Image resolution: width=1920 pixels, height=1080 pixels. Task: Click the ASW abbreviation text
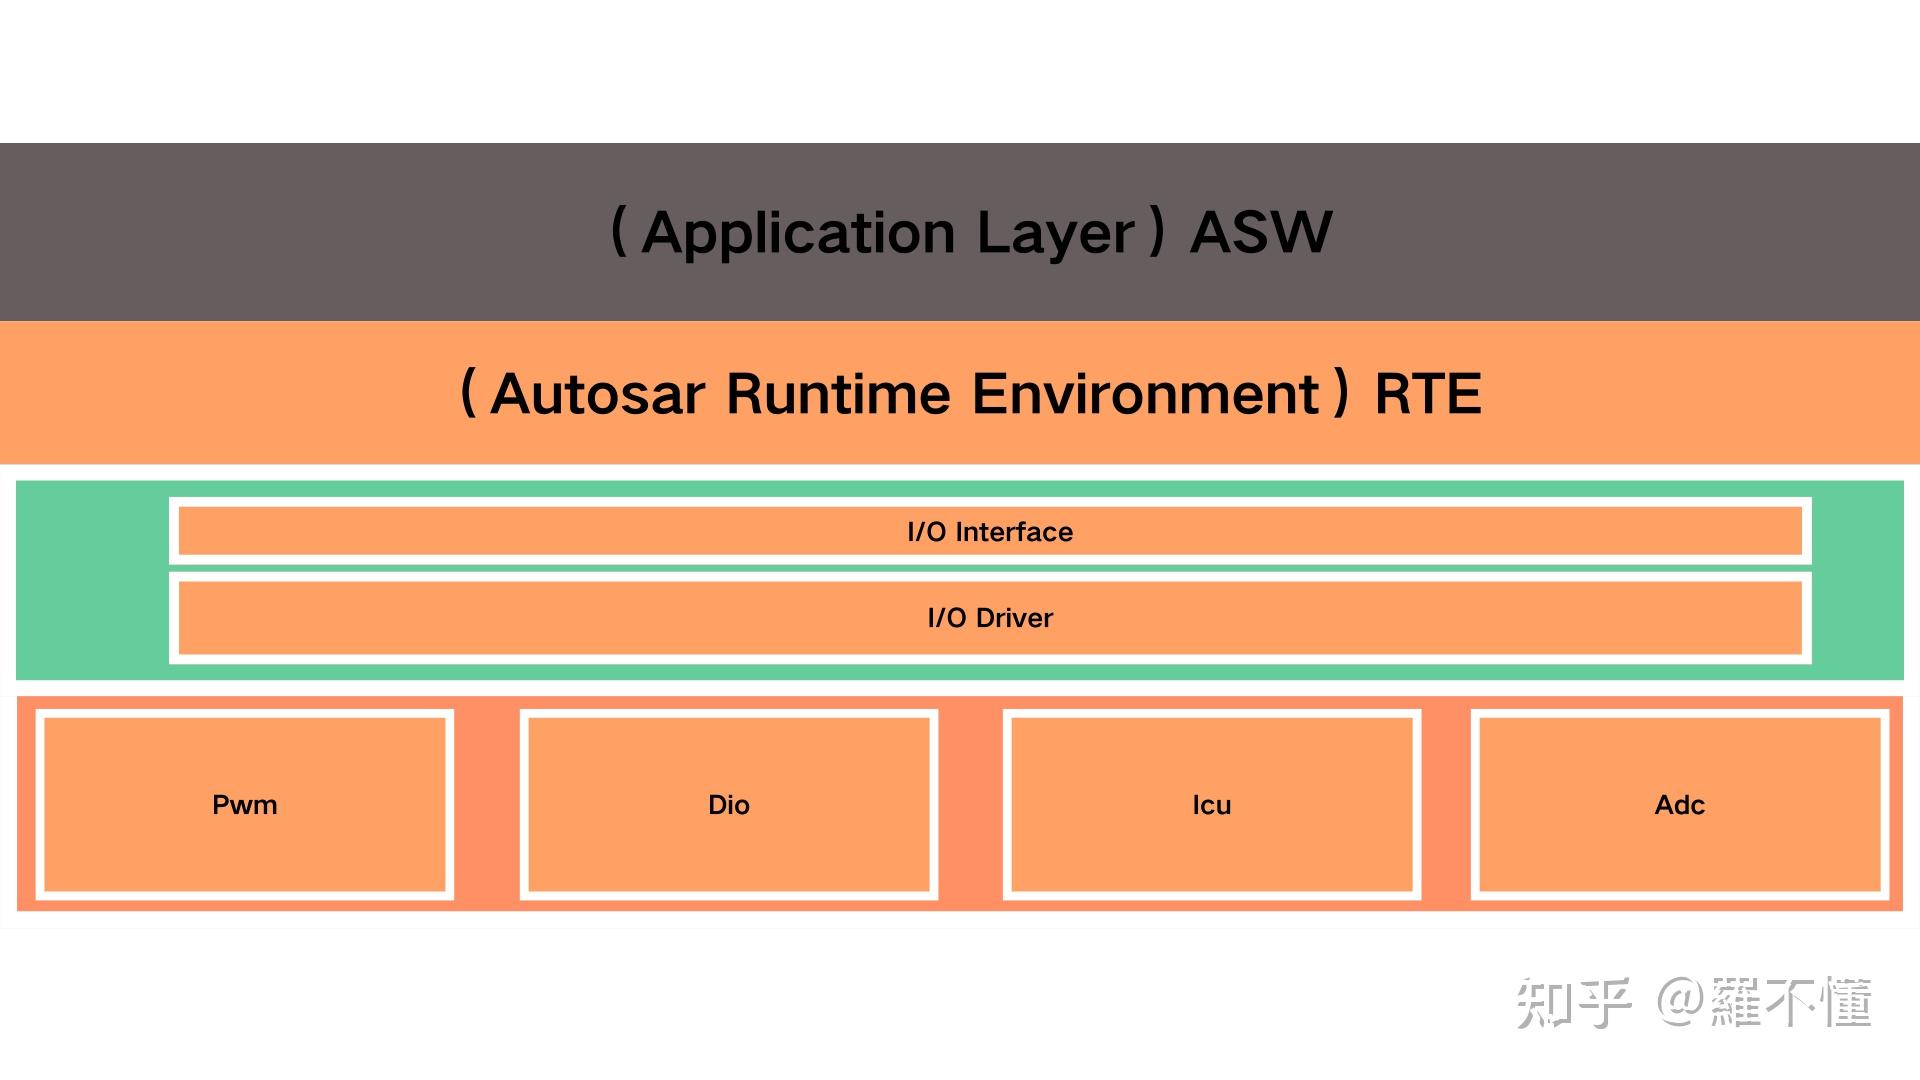(x=1261, y=232)
